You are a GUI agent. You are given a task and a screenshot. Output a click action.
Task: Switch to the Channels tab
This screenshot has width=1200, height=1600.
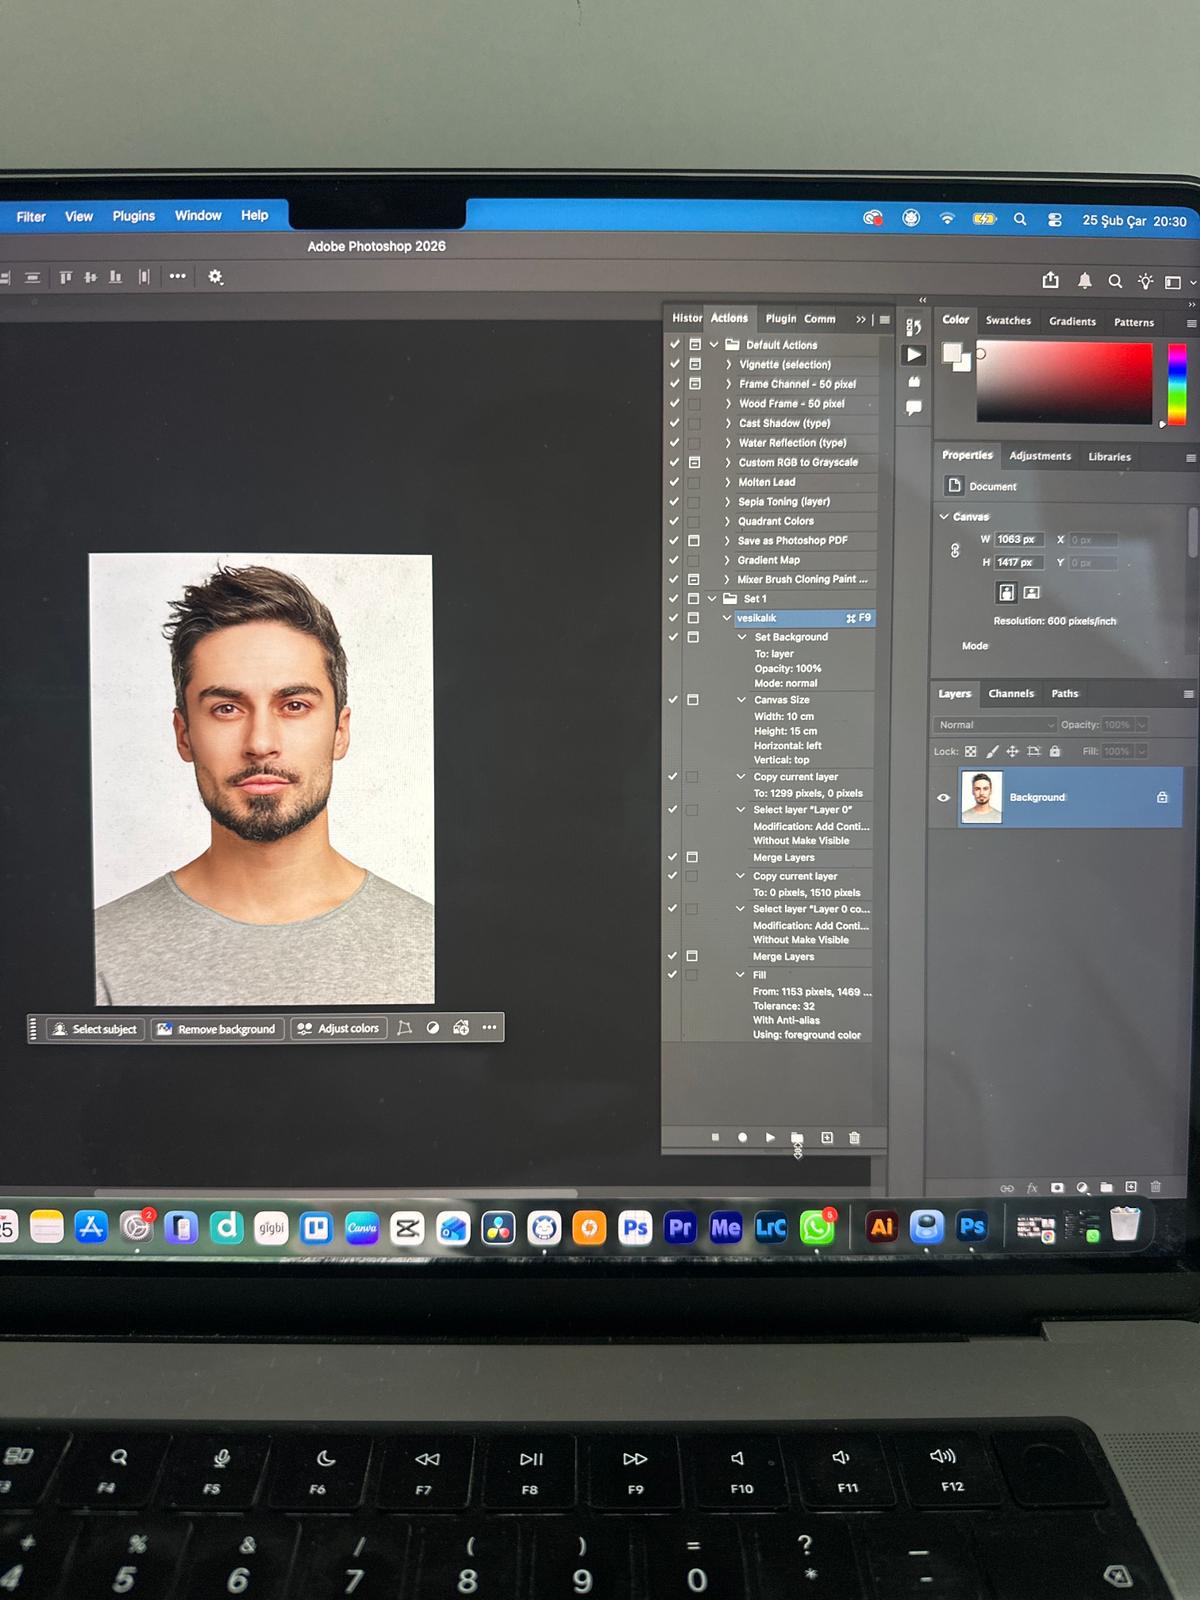tap(1011, 693)
